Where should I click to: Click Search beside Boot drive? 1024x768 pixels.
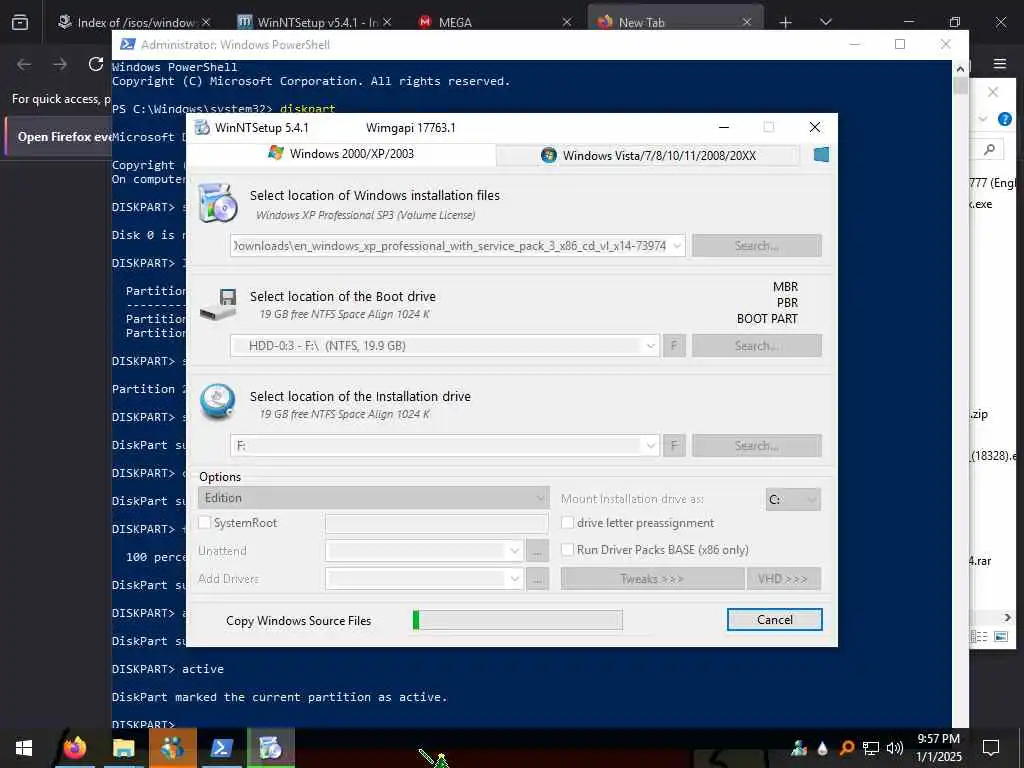point(757,345)
